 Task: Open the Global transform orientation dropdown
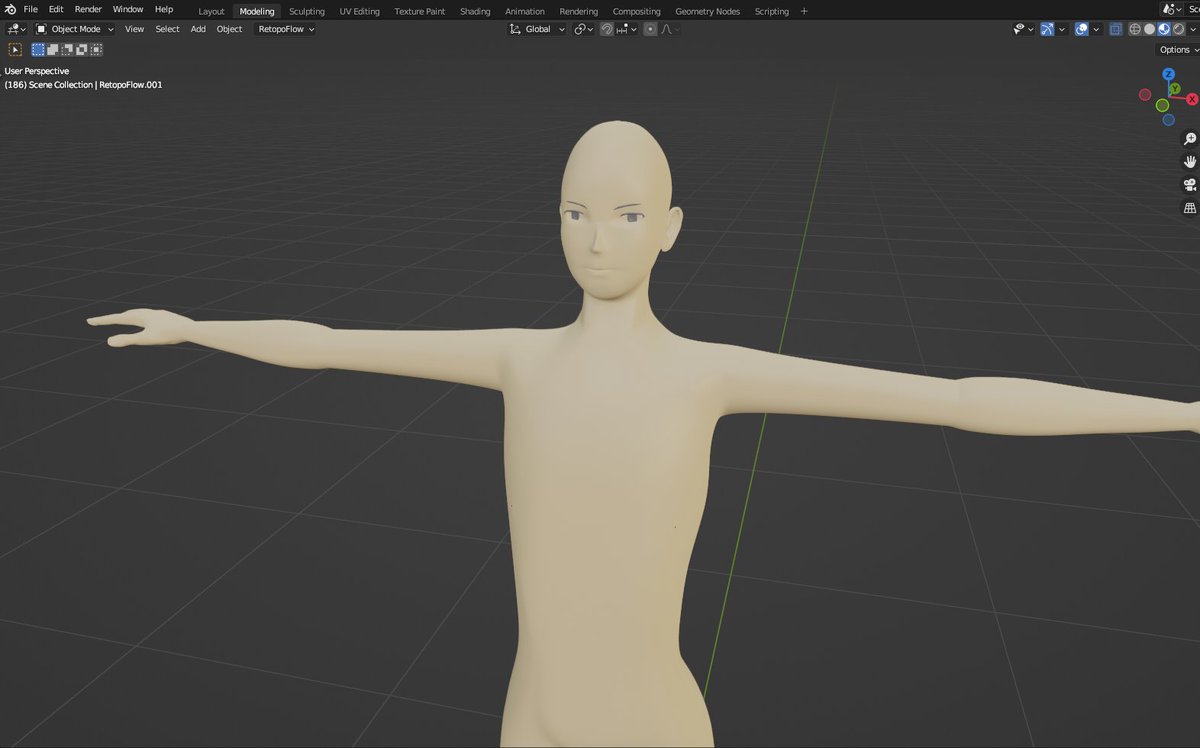tap(538, 29)
